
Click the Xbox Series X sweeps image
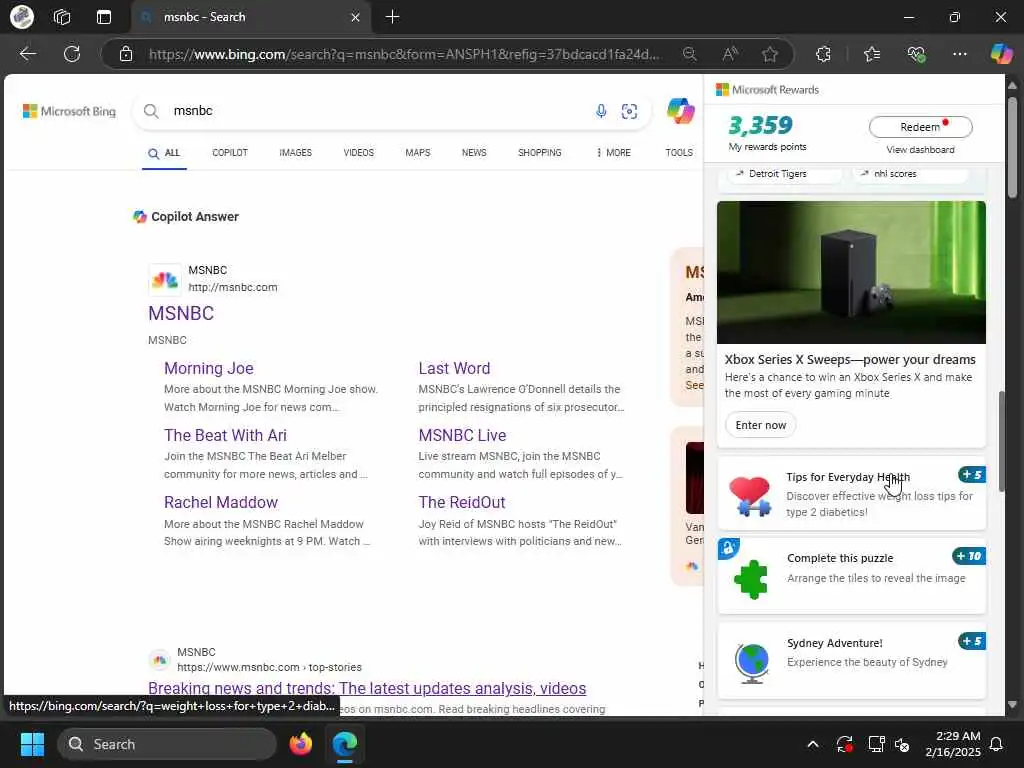pyautogui.click(x=851, y=272)
